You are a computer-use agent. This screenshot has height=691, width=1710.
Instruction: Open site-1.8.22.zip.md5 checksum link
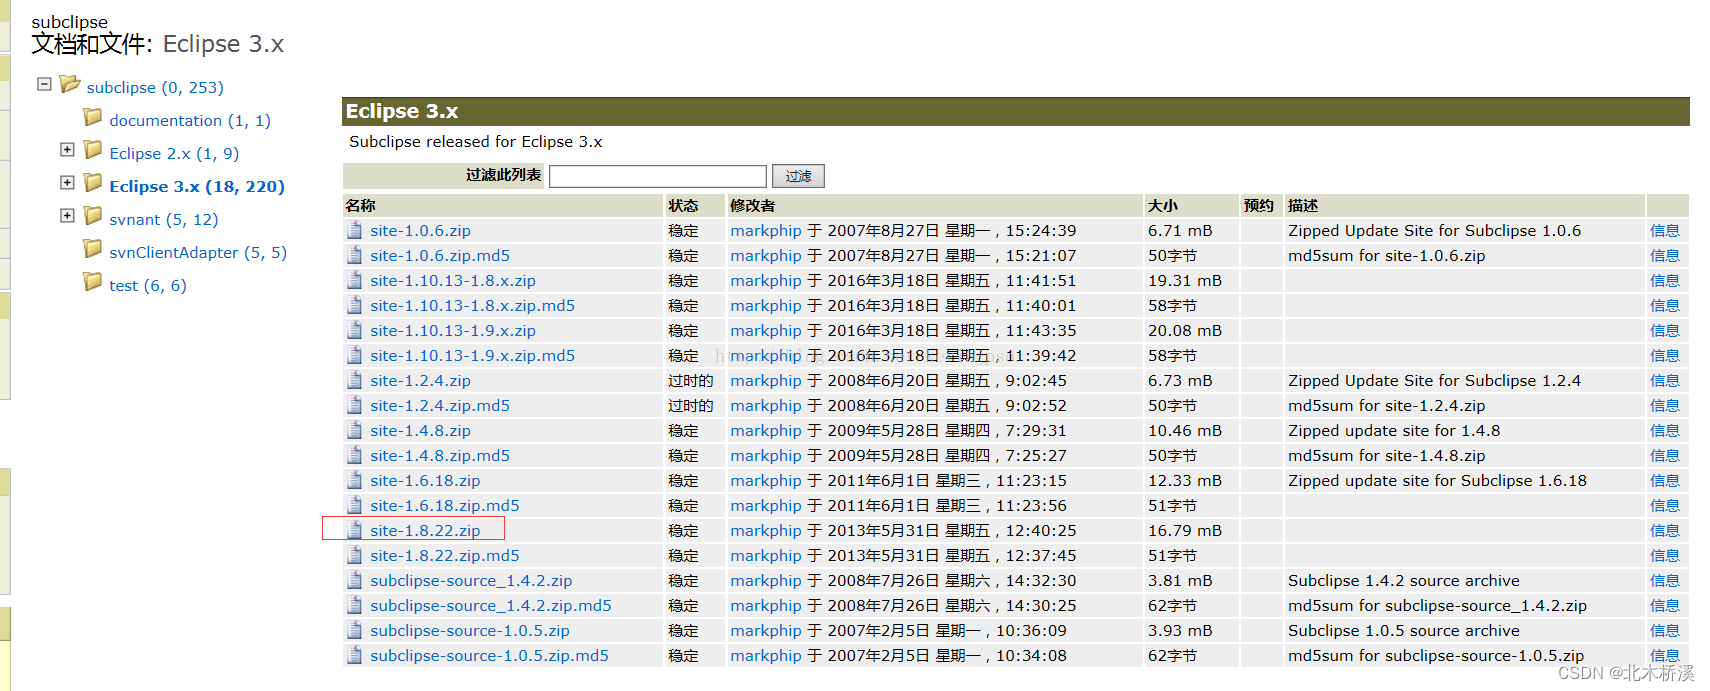[445, 556]
